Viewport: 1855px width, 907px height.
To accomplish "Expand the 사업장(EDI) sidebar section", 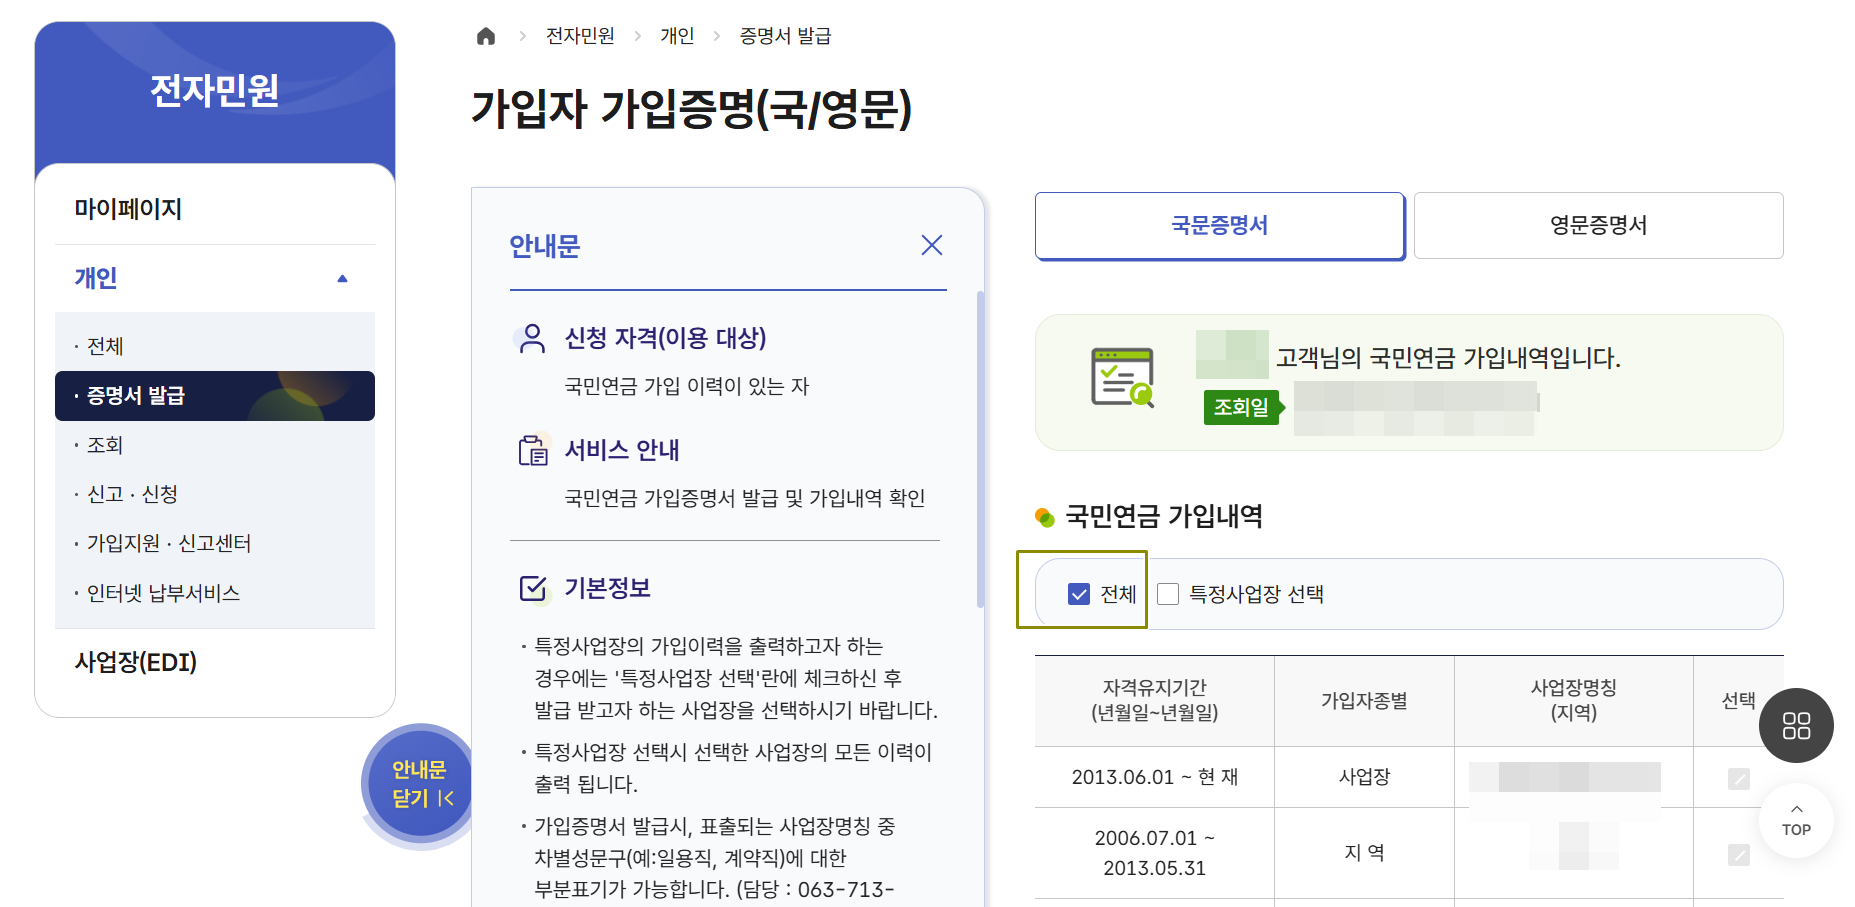I will pyautogui.click(x=136, y=662).
